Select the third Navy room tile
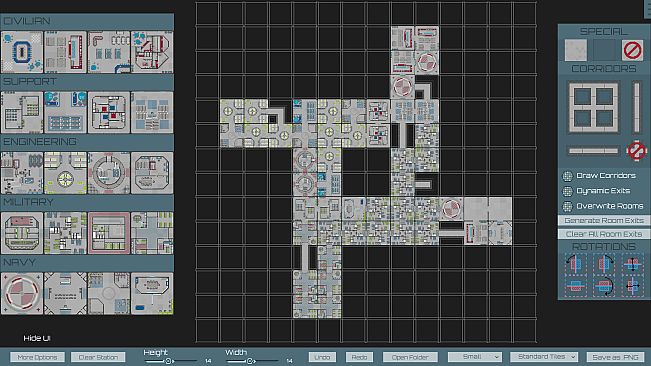The image size is (651, 366). click(109, 293)
